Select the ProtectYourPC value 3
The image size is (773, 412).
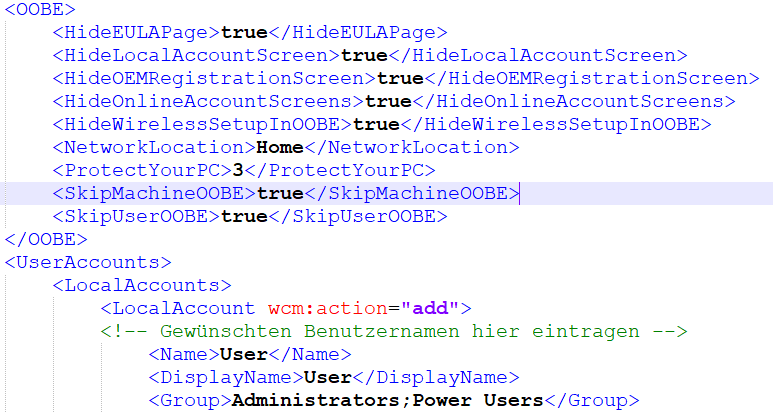pos(239,171)
